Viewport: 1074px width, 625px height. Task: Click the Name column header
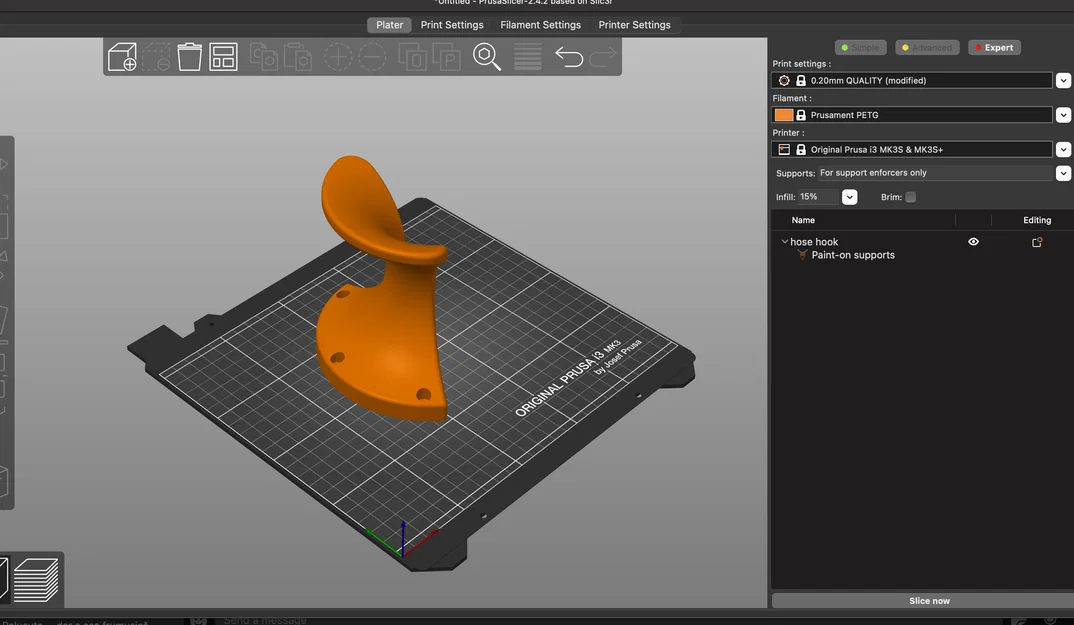pyautogui.click(x=803, y=220)
